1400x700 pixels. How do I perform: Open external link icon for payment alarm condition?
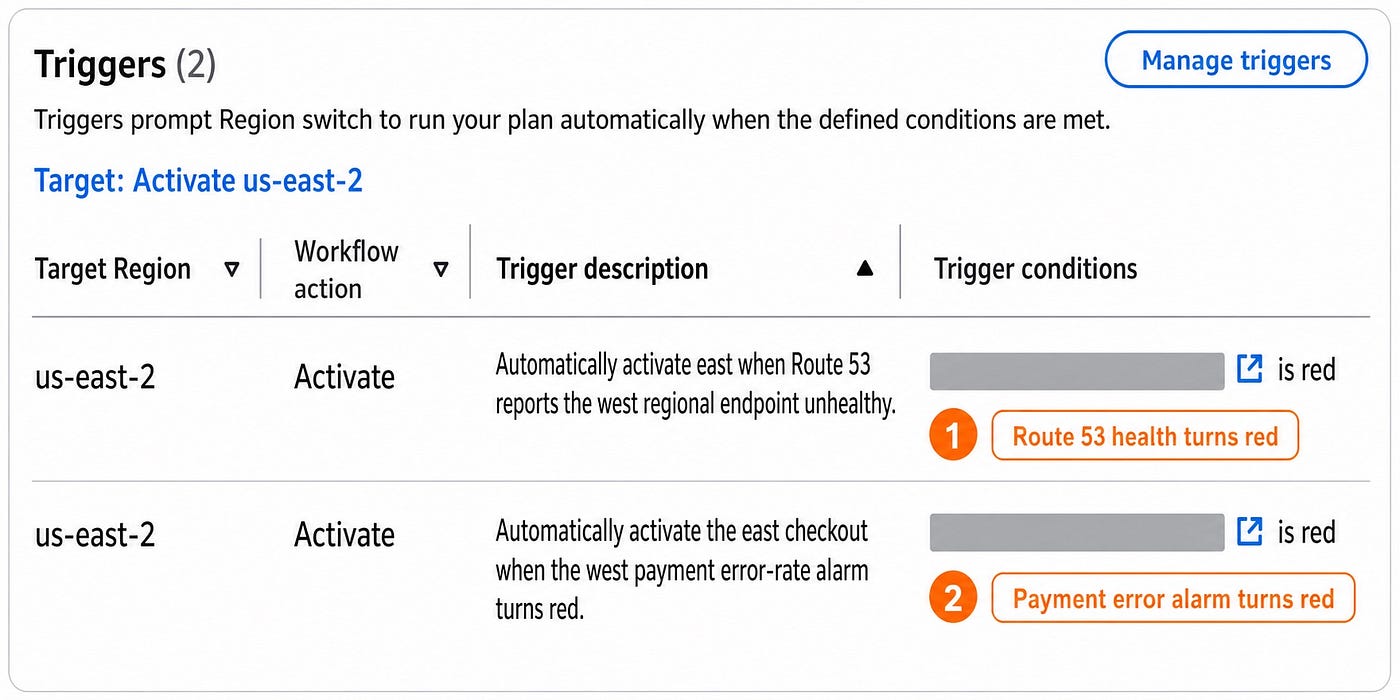pos(1250,531)
